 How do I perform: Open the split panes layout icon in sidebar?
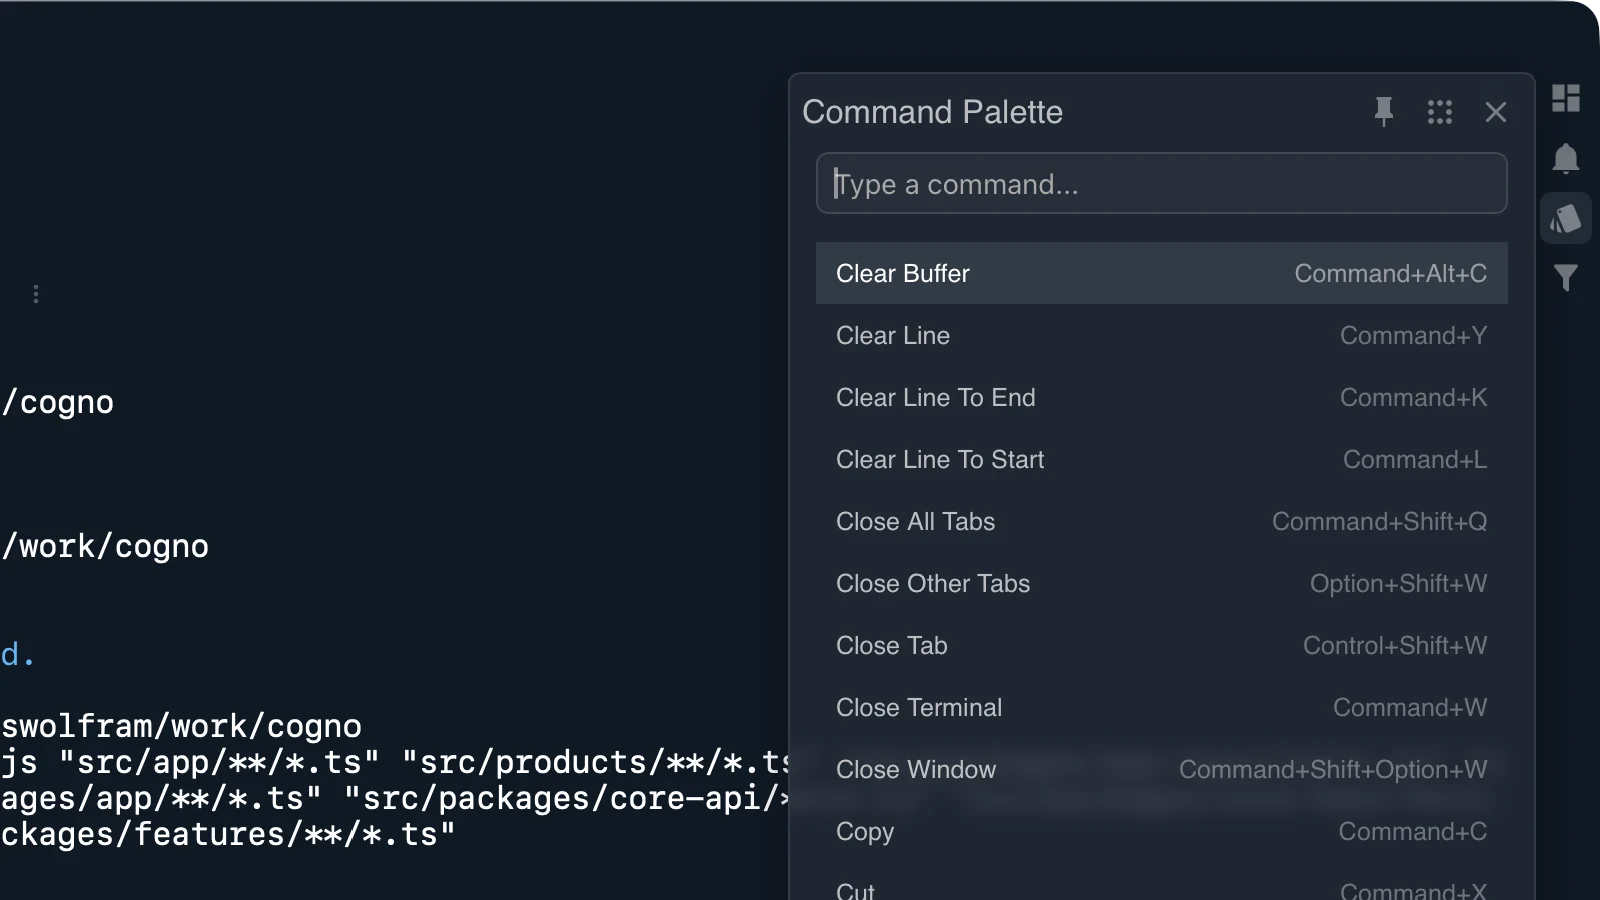point(1566,98)
